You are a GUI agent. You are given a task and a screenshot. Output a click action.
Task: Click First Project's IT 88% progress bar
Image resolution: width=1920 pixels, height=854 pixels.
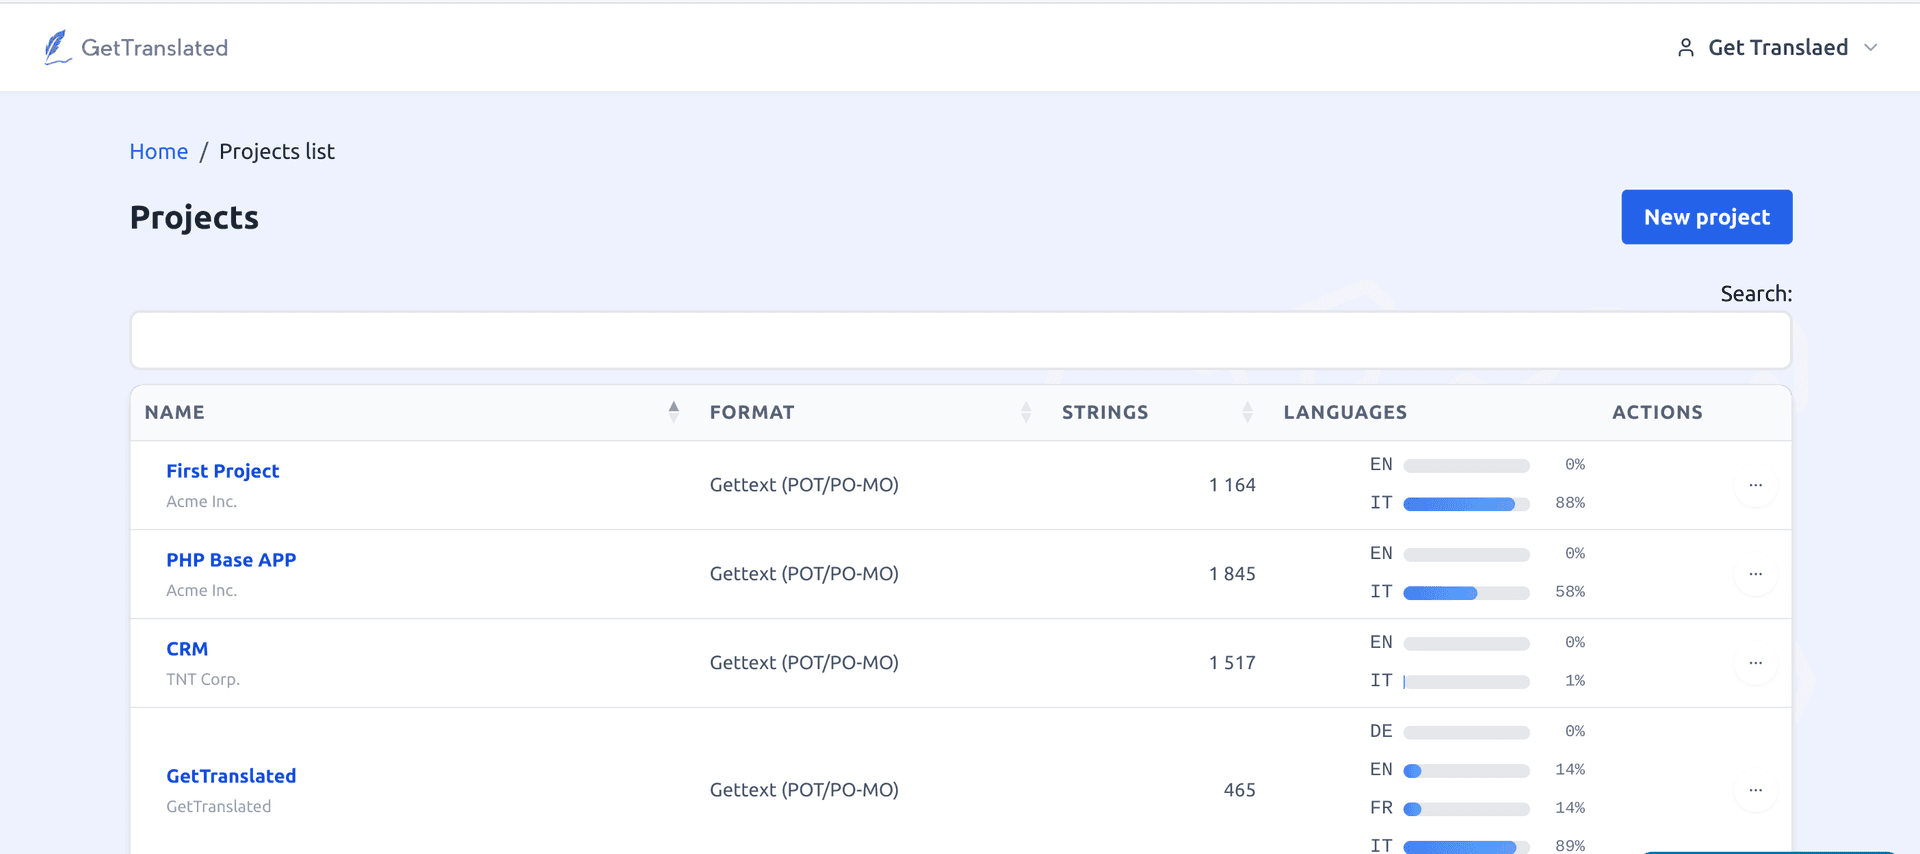1466,504
